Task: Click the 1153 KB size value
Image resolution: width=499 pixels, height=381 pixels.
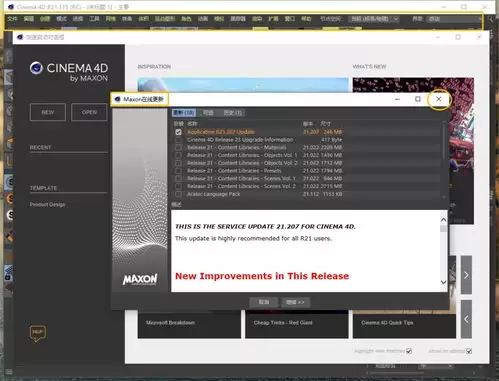Action: pos(332,194)
